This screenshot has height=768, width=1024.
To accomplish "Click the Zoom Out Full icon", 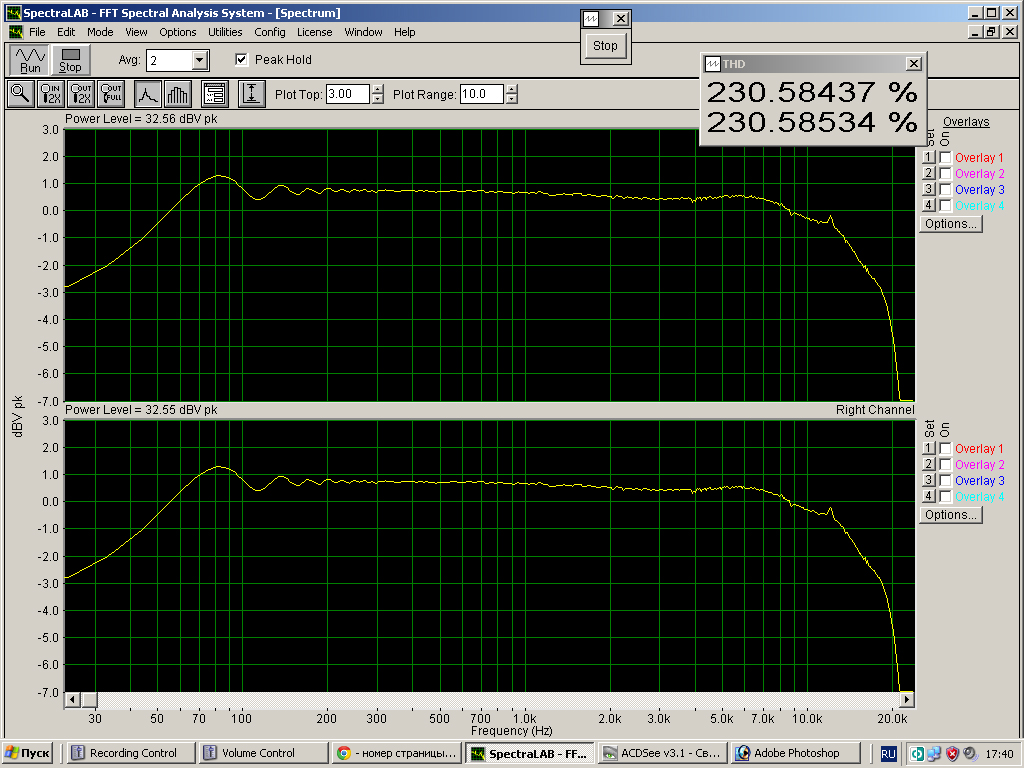I will click(x=111, y=94).
